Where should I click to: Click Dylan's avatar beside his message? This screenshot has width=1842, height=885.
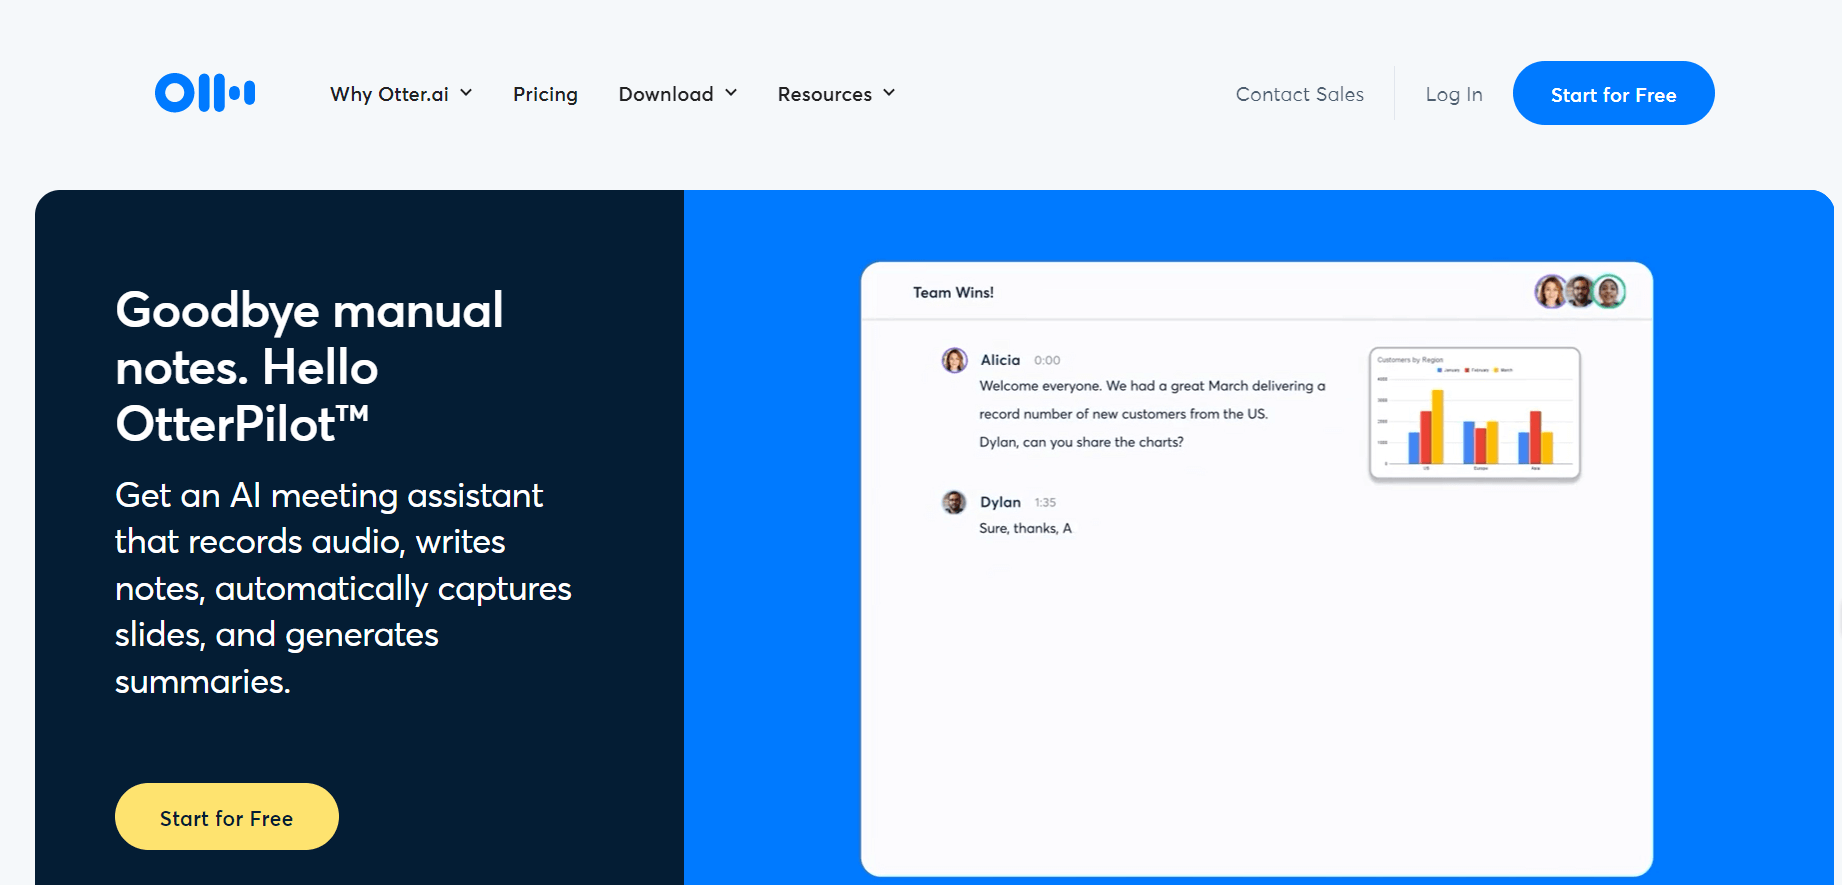click(x=954, y=502)
